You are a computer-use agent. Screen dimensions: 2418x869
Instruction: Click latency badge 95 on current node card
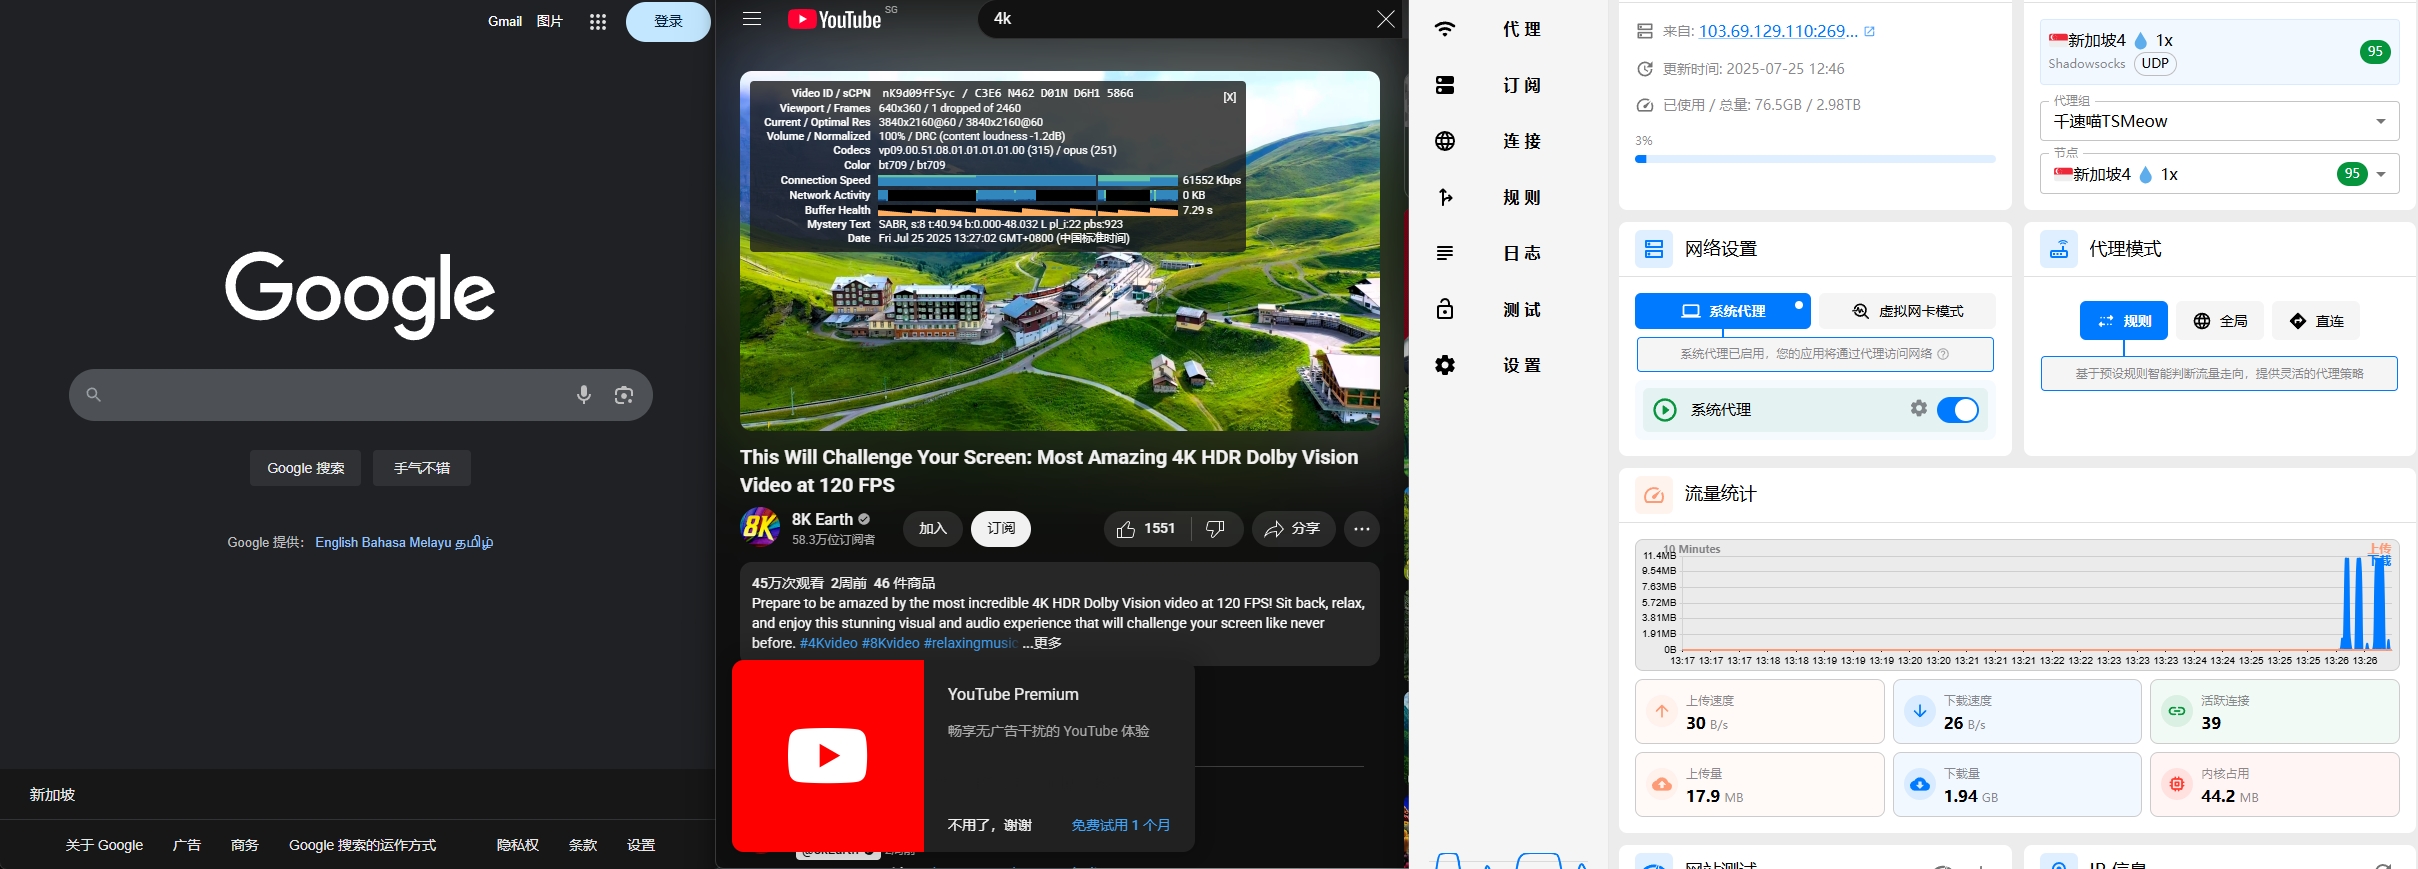(x=2375, y=52)
